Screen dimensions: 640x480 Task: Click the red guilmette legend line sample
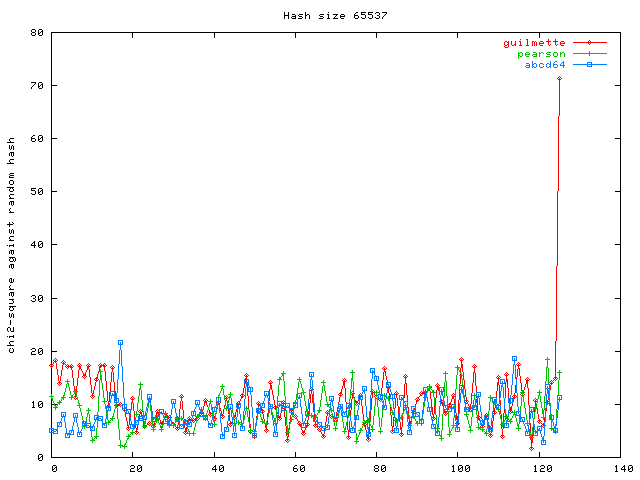point(590,43)
